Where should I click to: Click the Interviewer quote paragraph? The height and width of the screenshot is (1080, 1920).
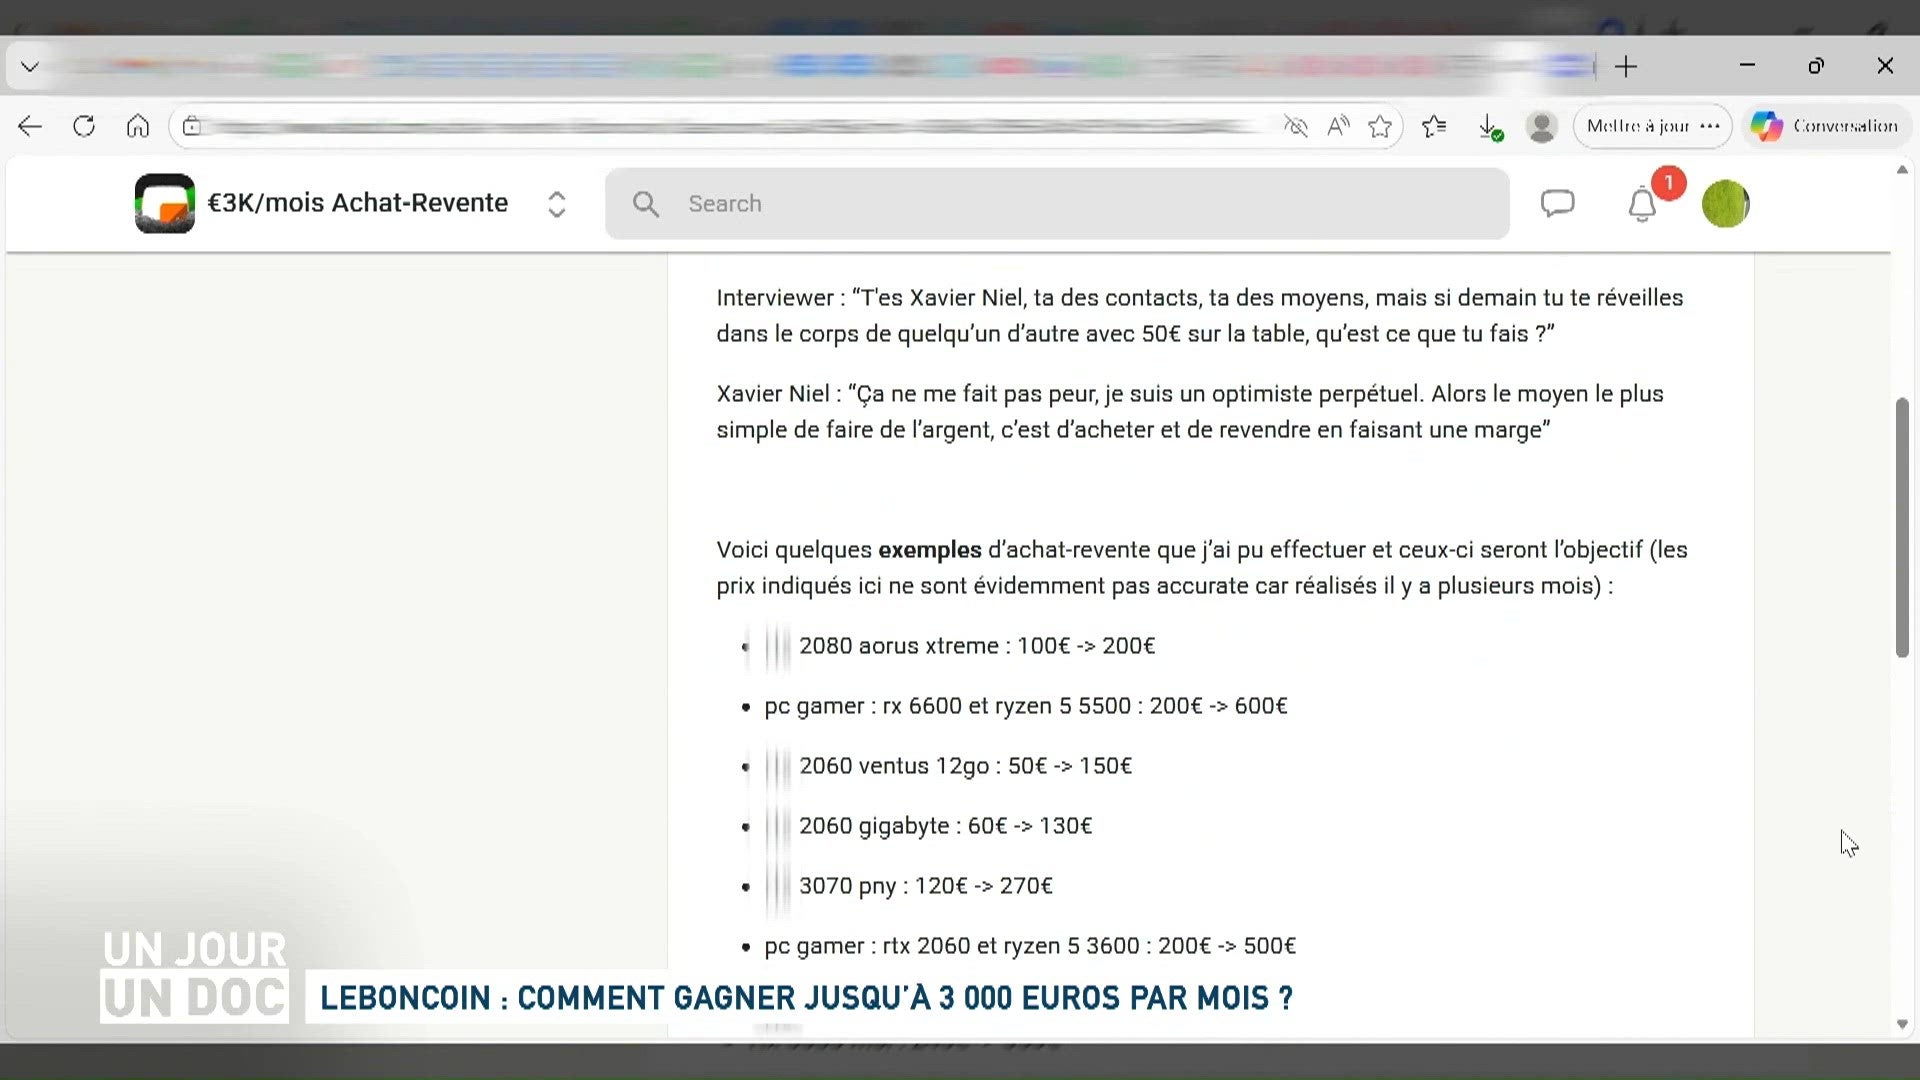pyautogui.click(x=1200, y=316)
